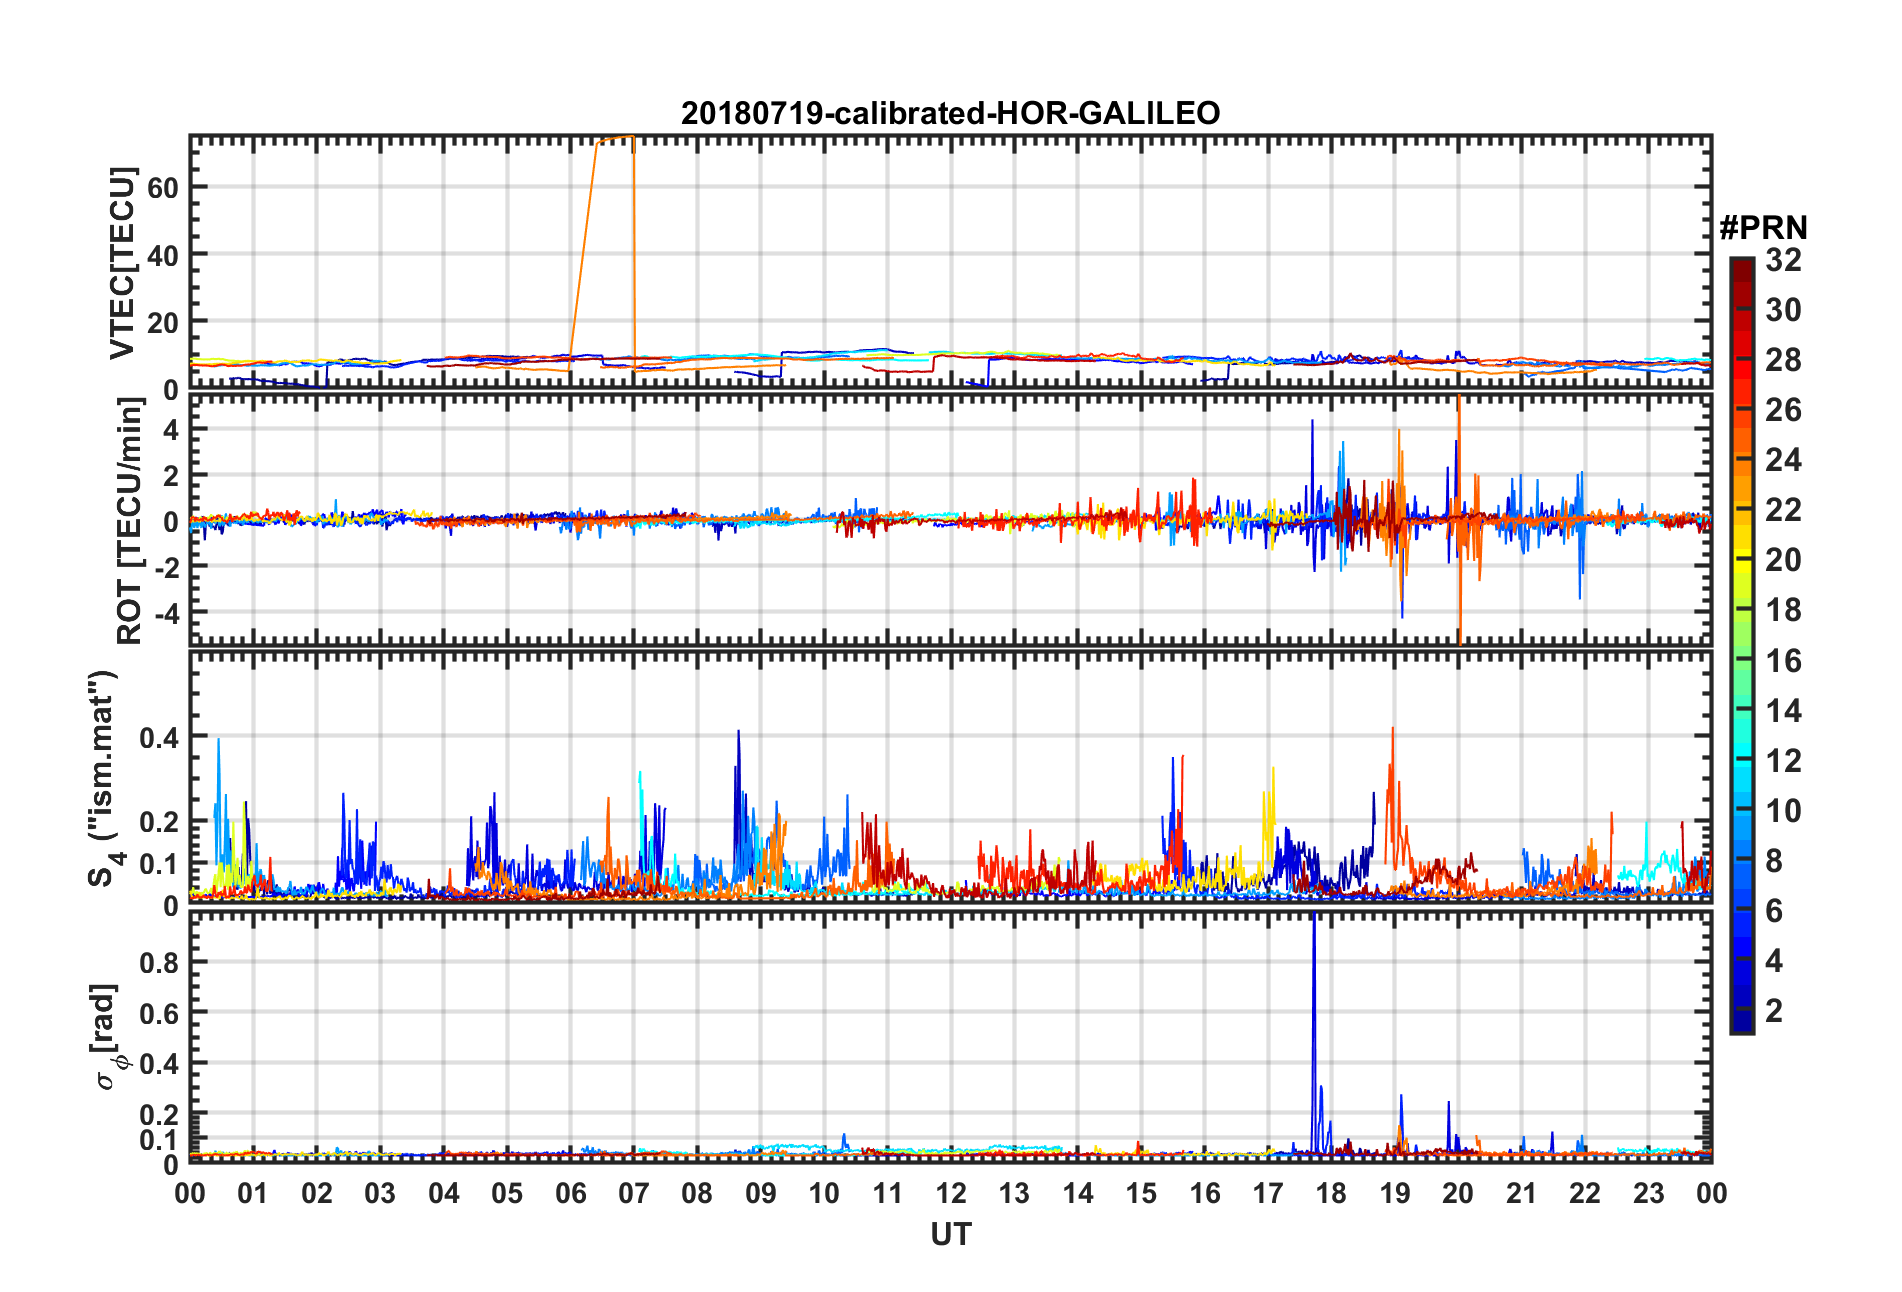This screenshot has width=1902, height=1292.
Task: Select the "VTEC[TECU]" y-axis label
Action: pos(122,263)
